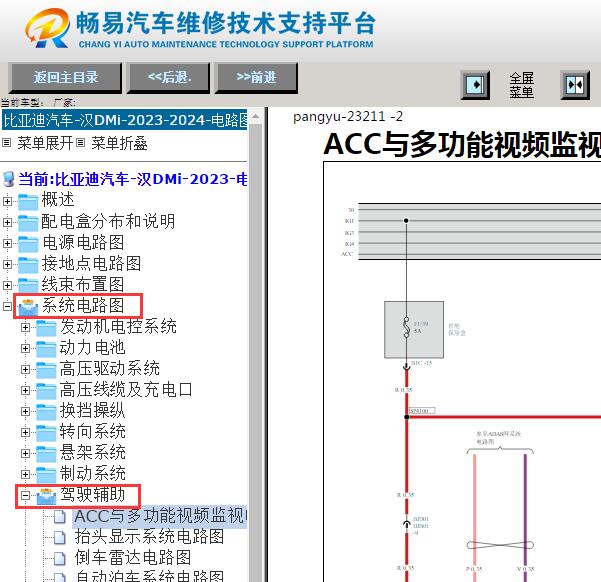The width and height of the screenshot is (601, 582).
Task: Click the 高压线缆及充电口 folder icon
Action: (46, 391)
